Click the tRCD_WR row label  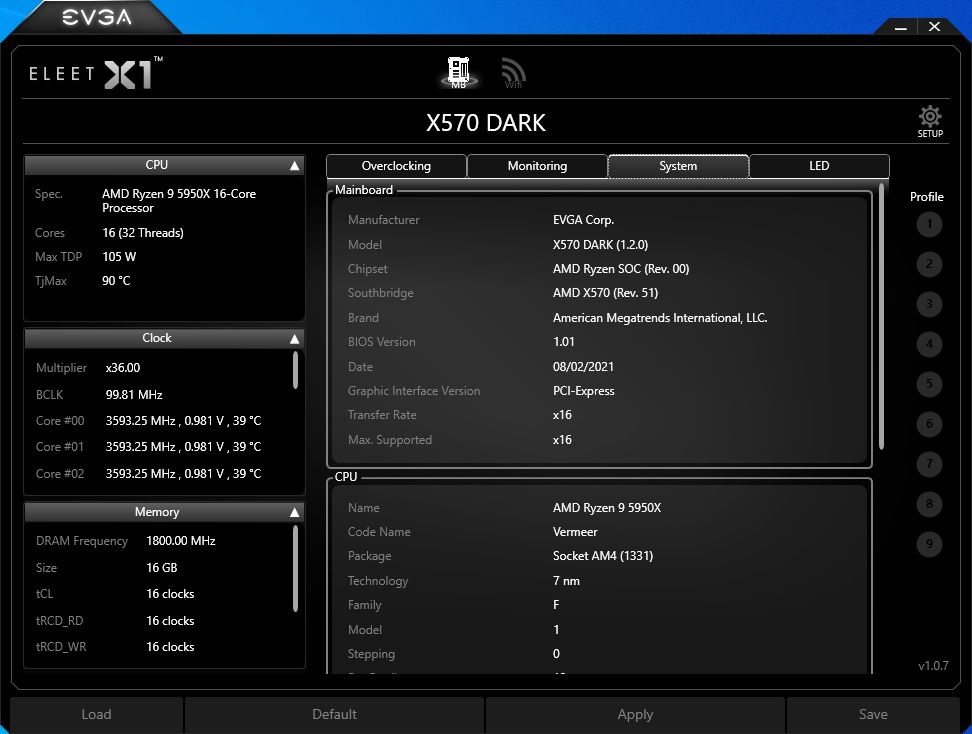[x=61, y=647]
